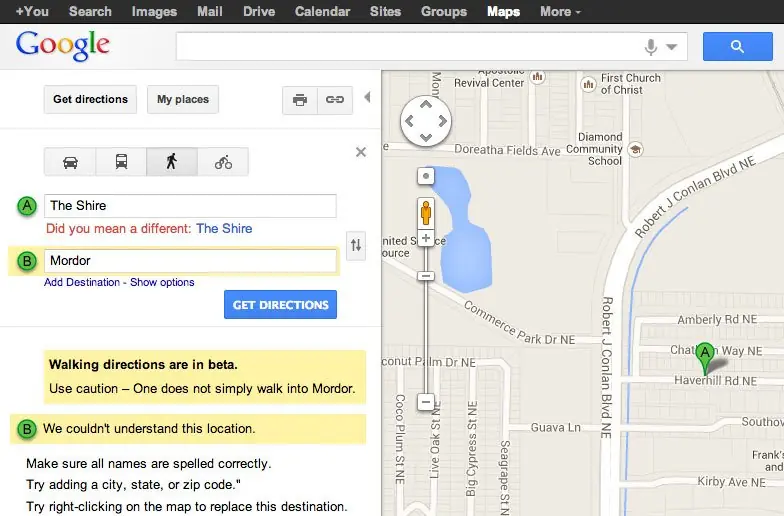Swap start and end points arrows
The width and height of the screenshot is (784, 516).
(356, 246)
